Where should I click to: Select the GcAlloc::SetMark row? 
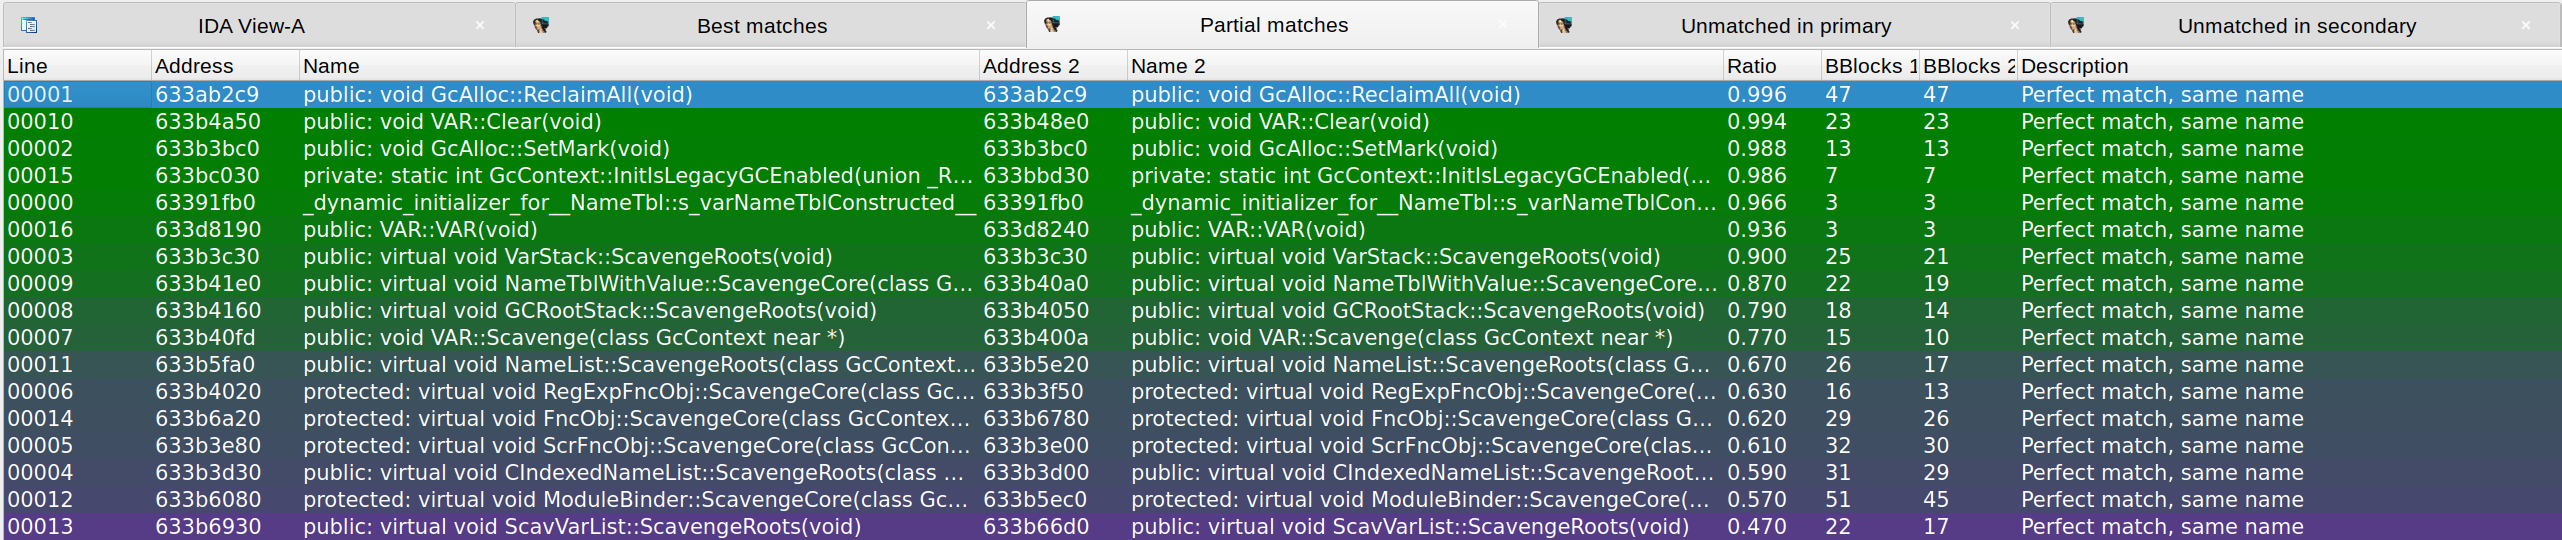tap(486, 149)
